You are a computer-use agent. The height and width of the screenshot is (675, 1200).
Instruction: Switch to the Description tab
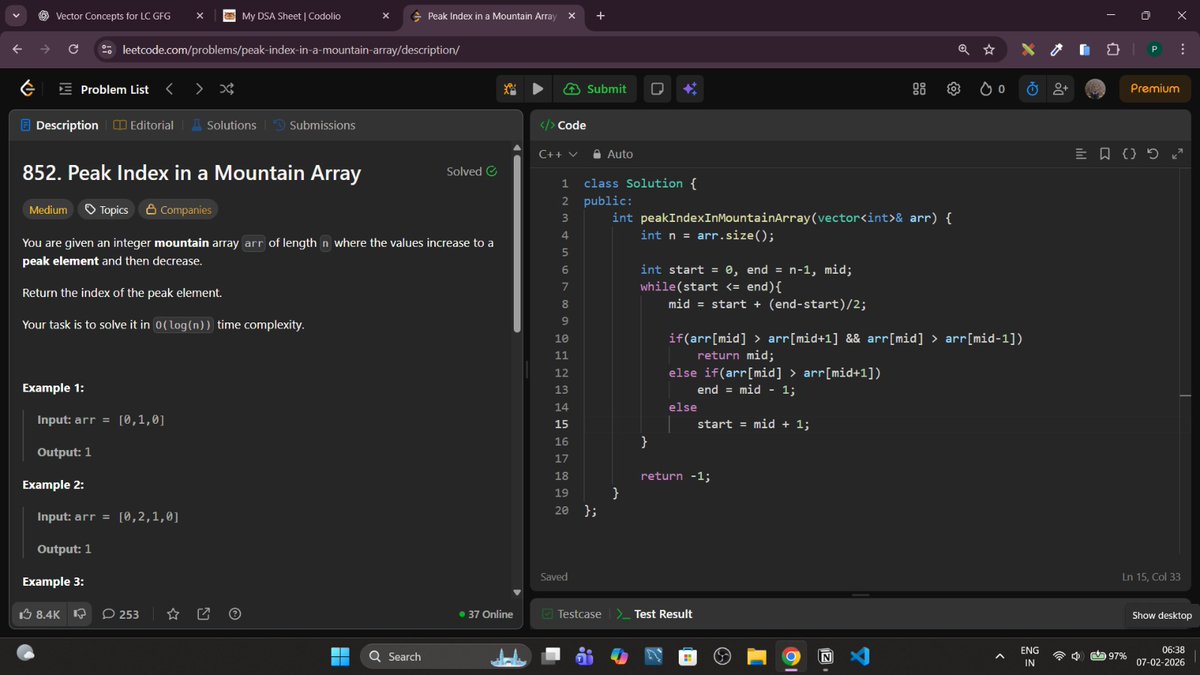pos(60,125)
